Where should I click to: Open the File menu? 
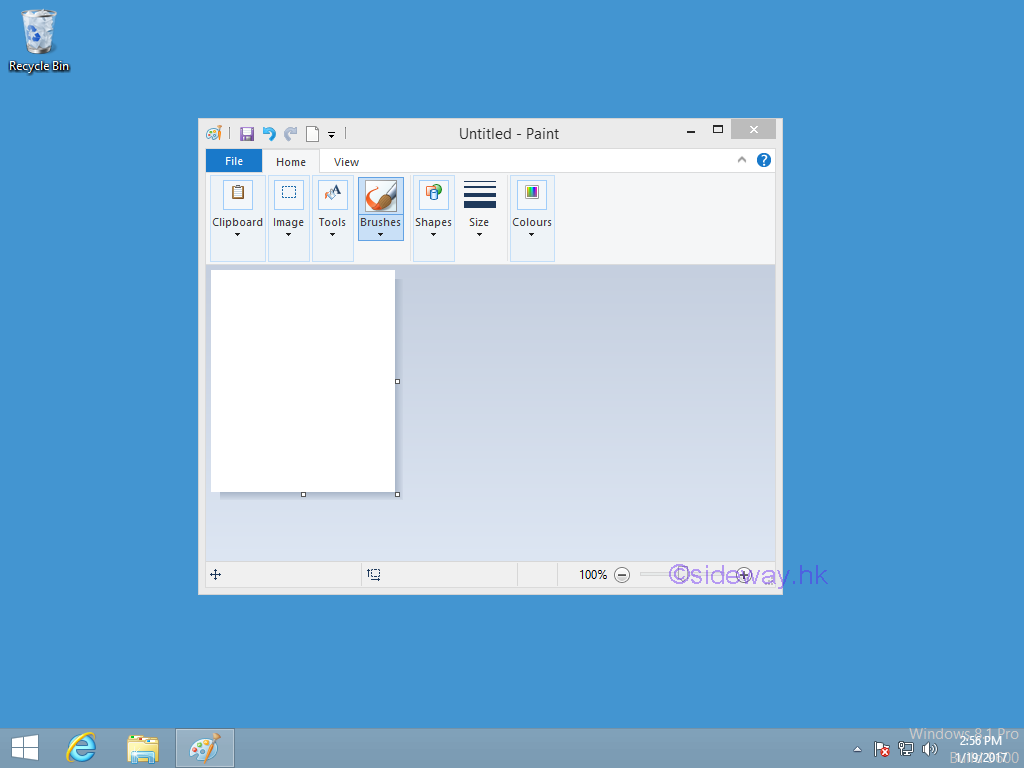click(x=233, y=160)
